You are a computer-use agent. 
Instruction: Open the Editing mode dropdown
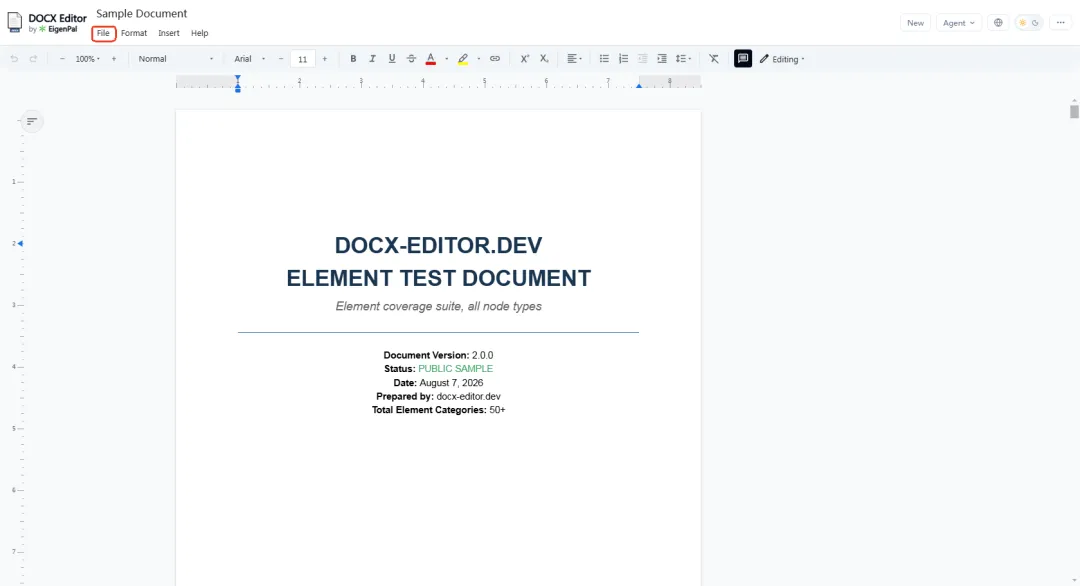782,59
